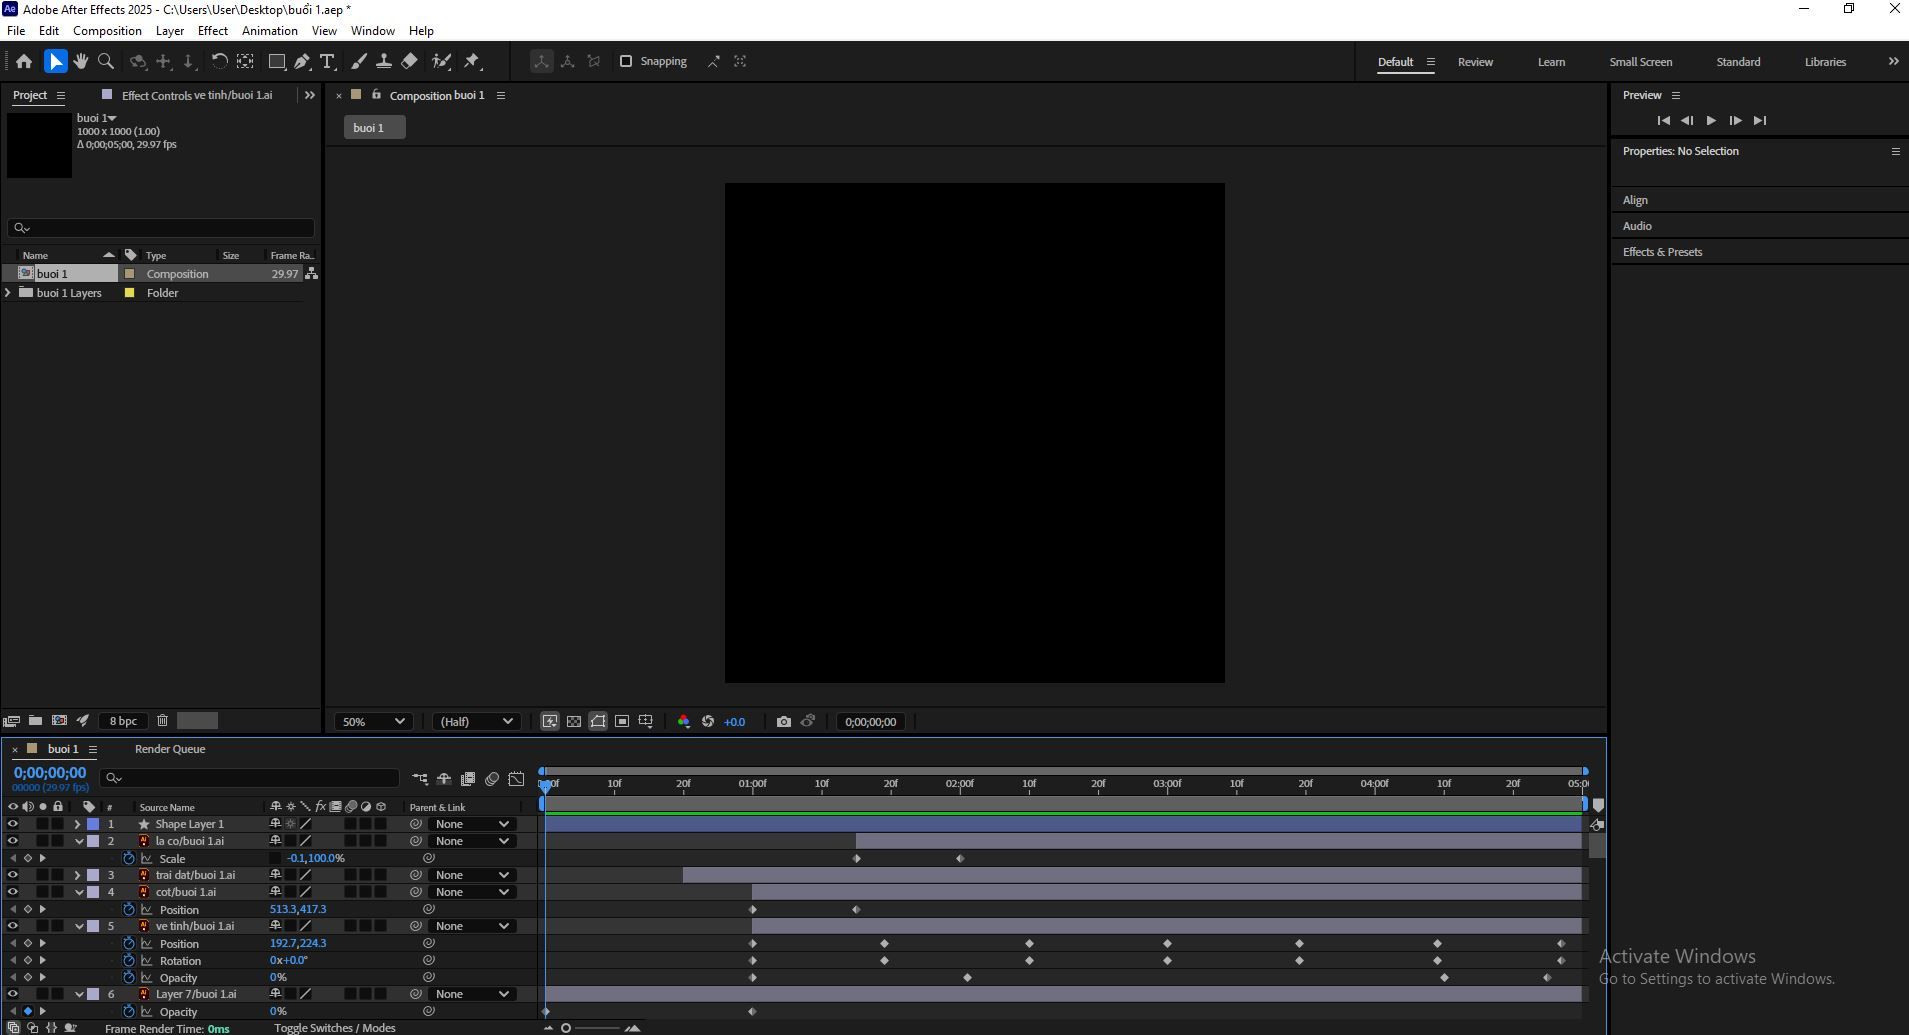This screenshot has height=1035, width=1909.
Task: Switch to the Review workspace
Action: click(x=1475, y=62)
